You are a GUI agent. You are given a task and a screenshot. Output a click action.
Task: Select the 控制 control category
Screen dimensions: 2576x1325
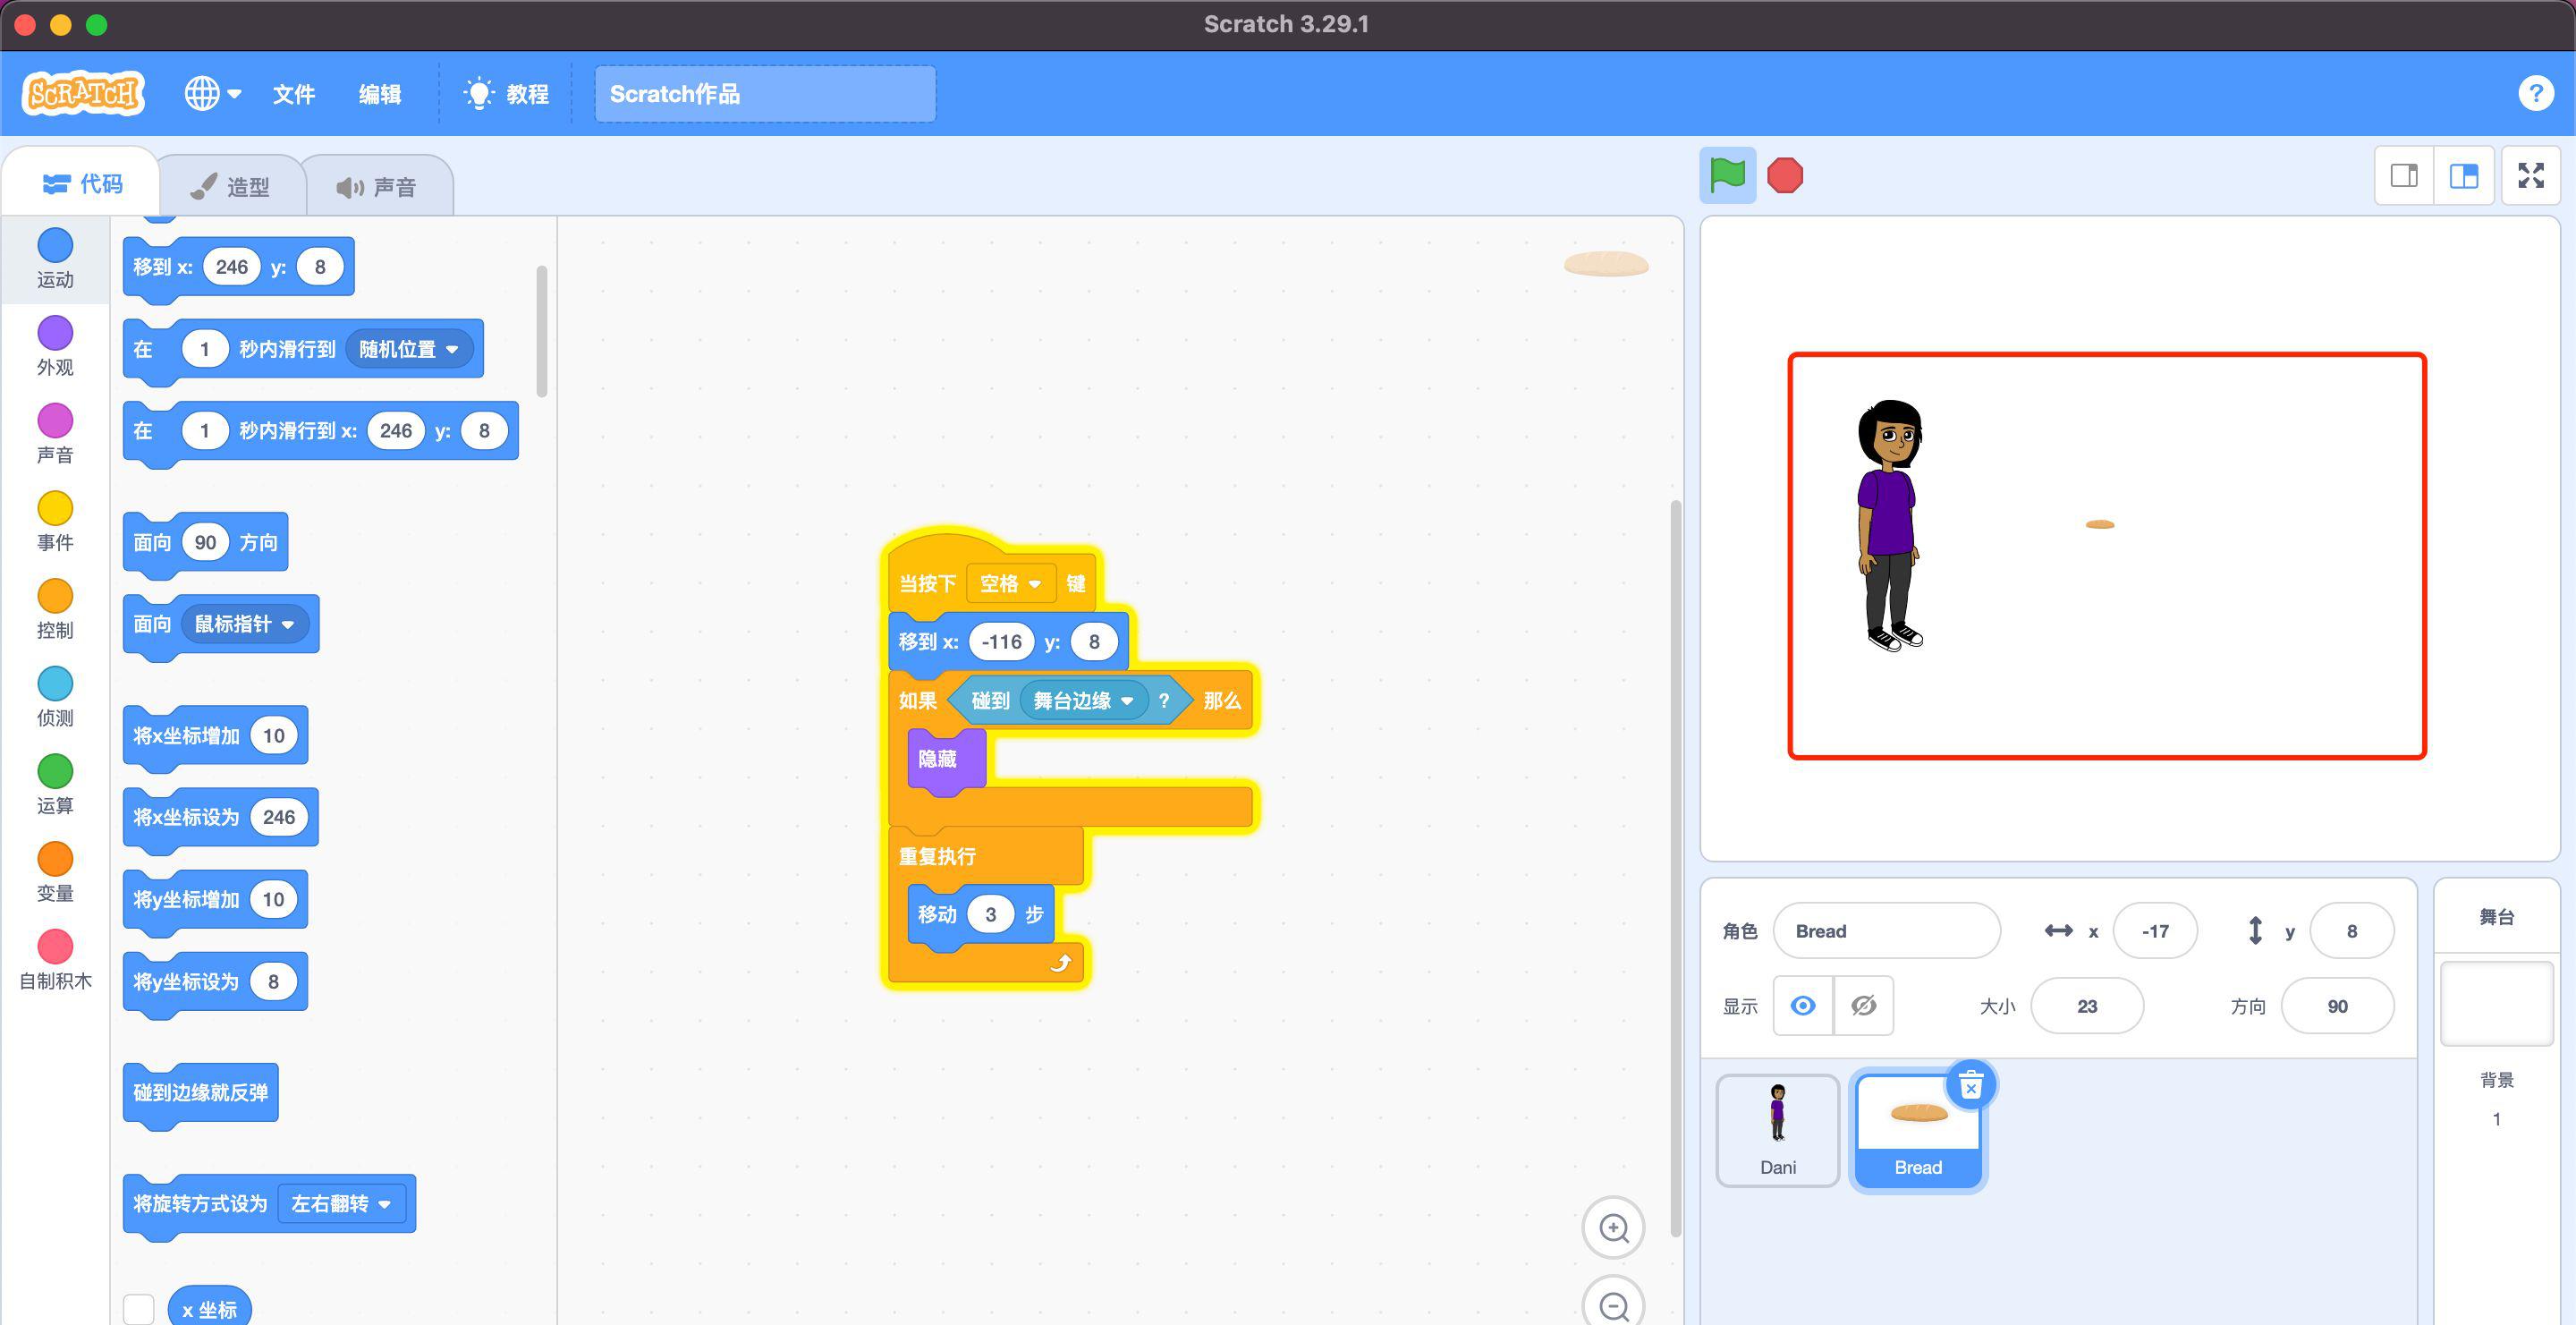pyautogui.click(x=55, y=609)
